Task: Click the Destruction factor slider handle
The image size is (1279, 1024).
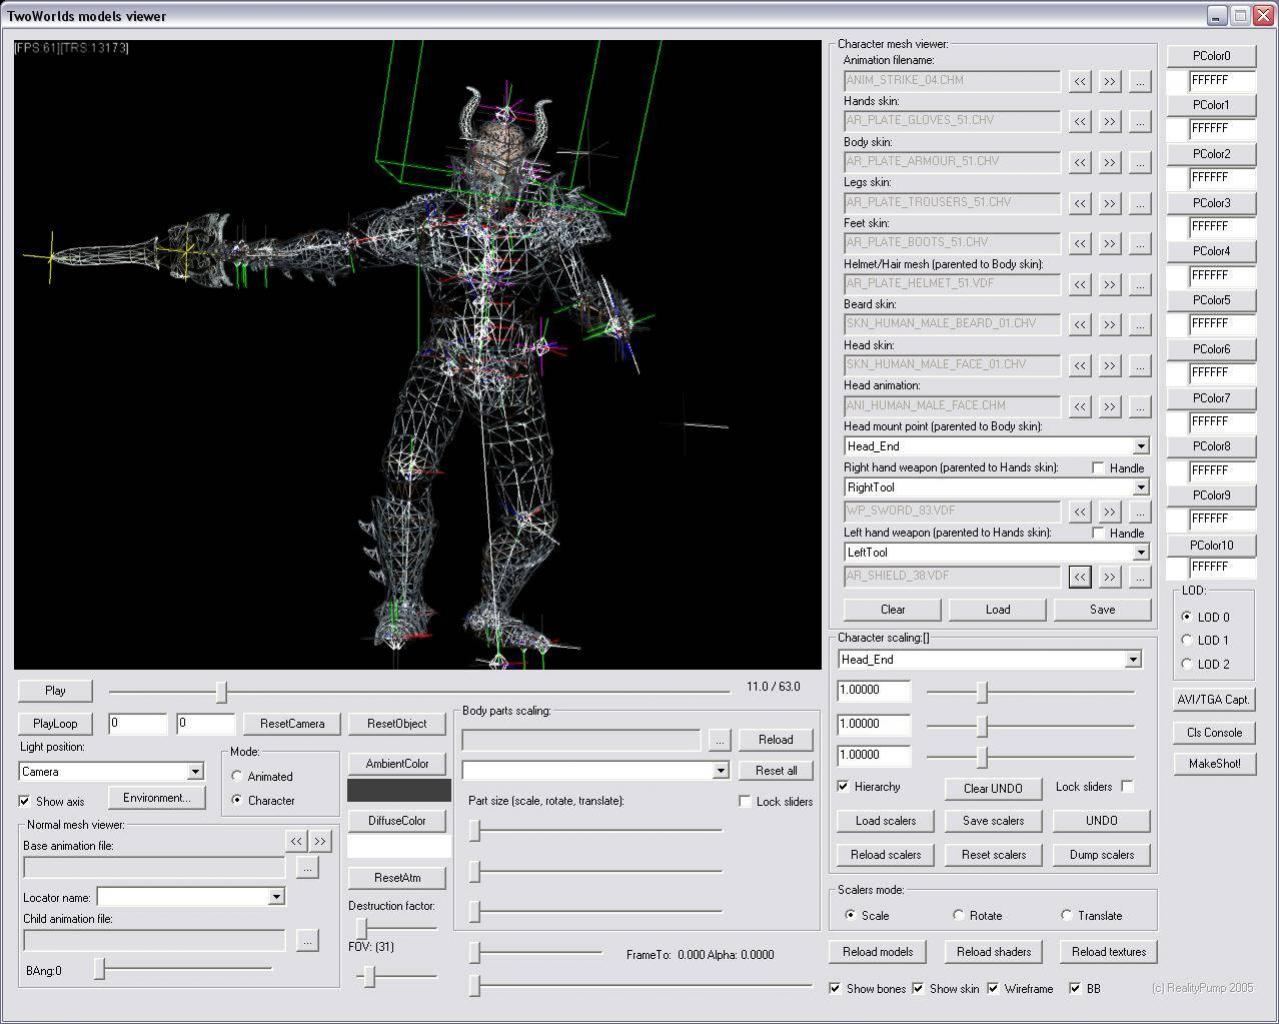Action: tap(361, 928)
